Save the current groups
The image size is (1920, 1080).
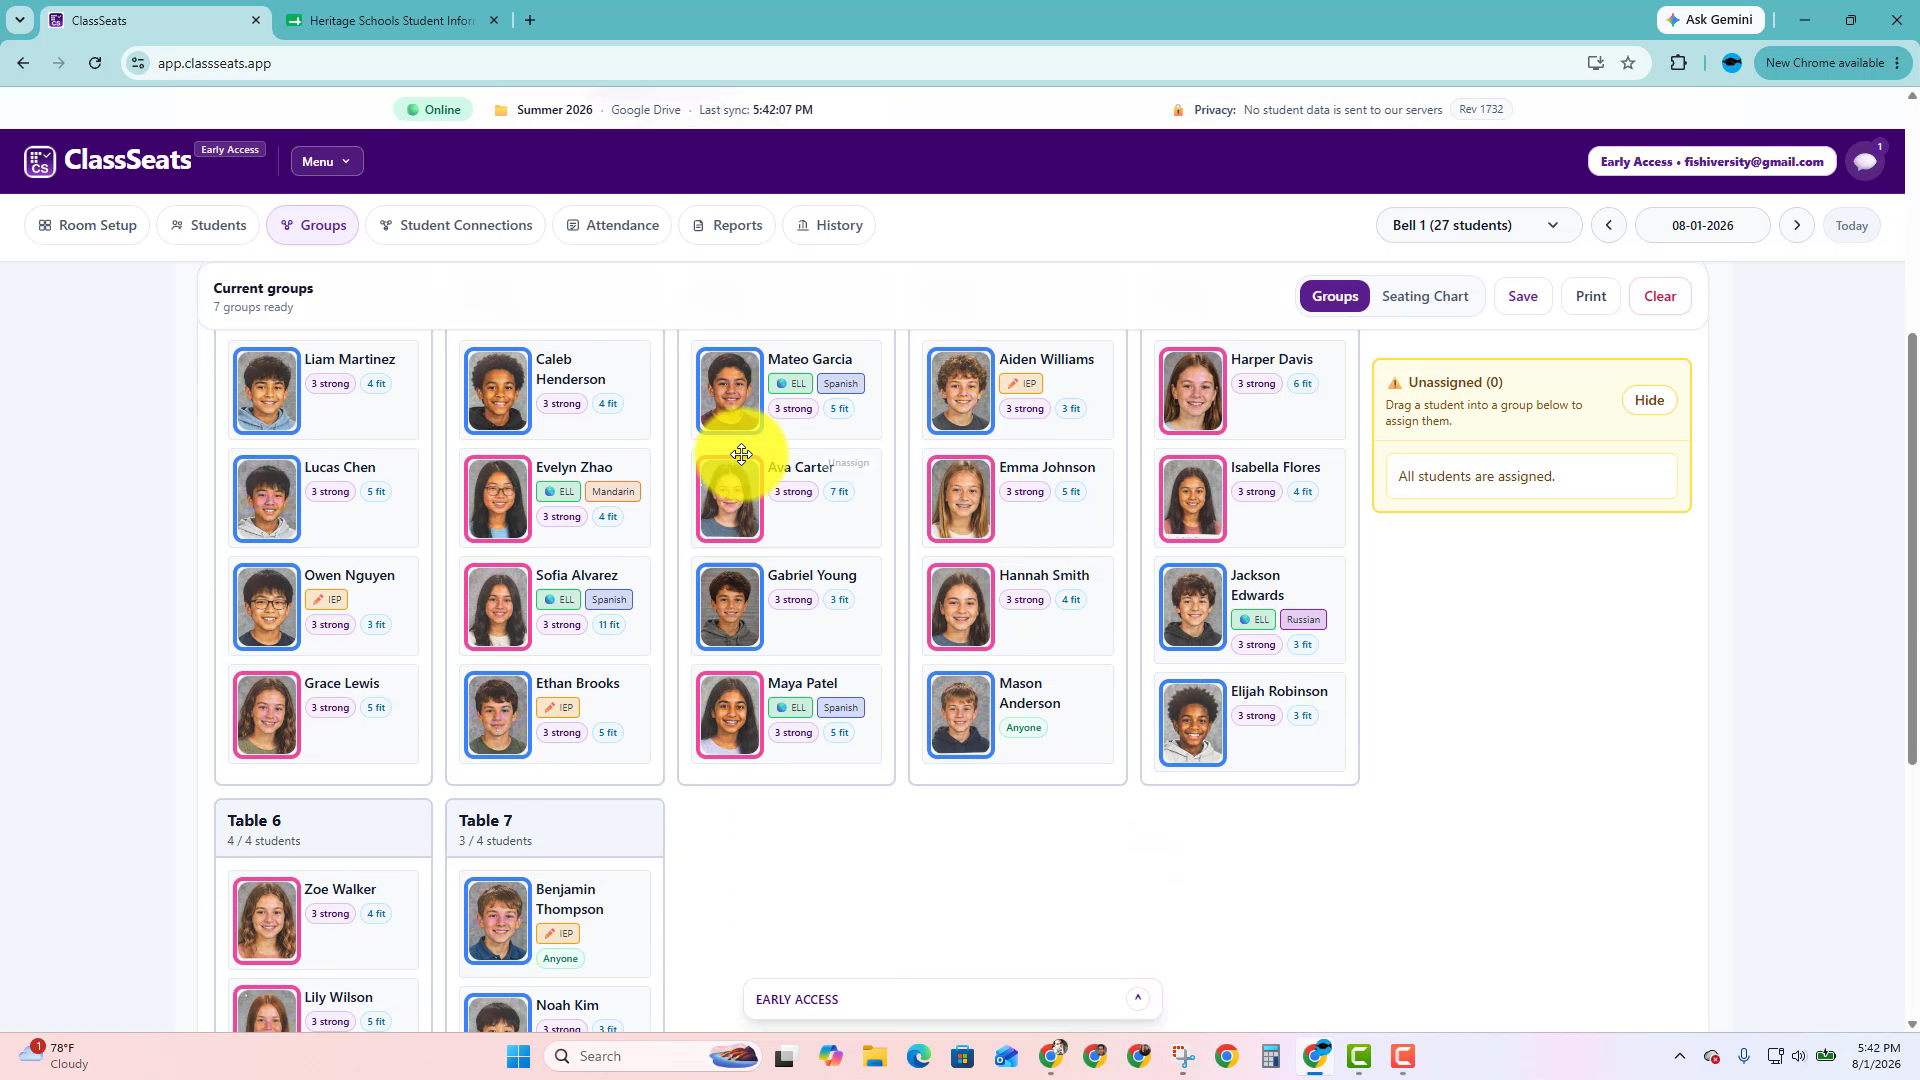point(1523,296)
